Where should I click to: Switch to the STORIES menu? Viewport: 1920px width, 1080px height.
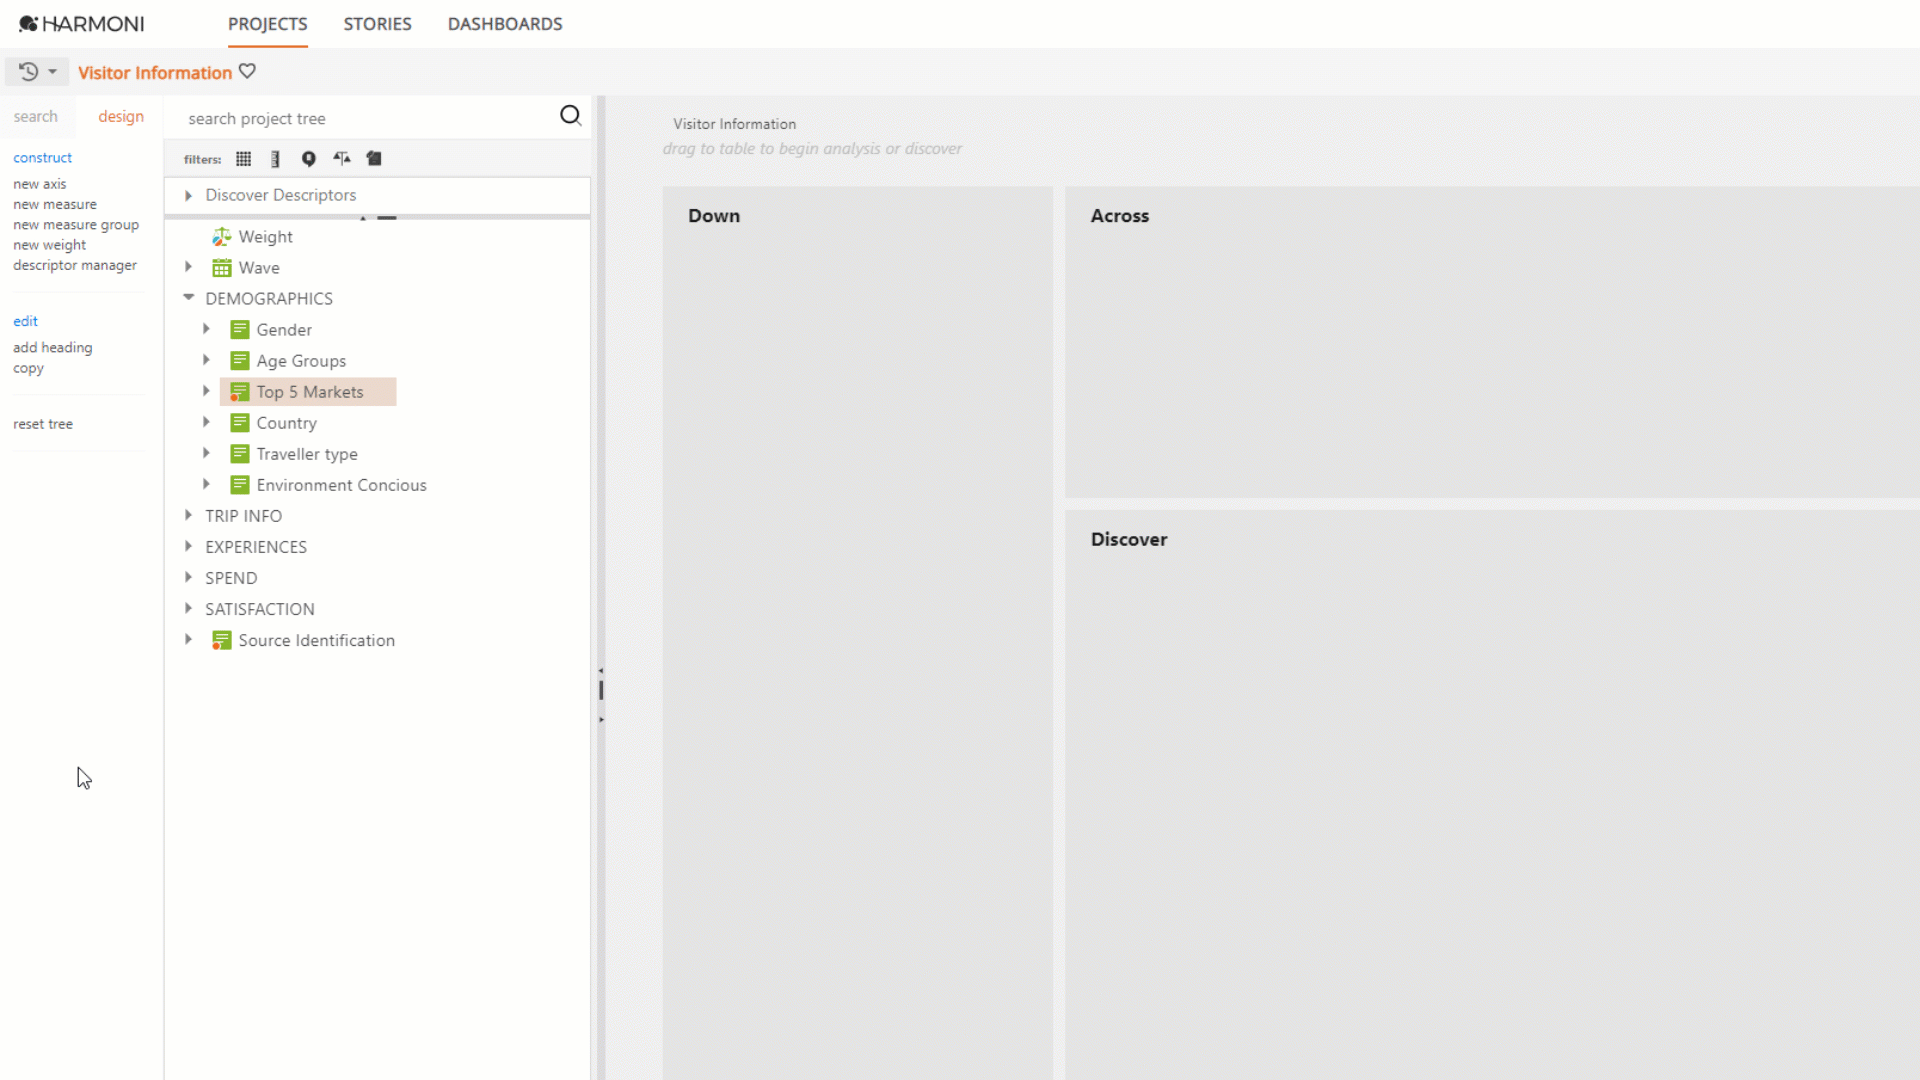[377, 23]
